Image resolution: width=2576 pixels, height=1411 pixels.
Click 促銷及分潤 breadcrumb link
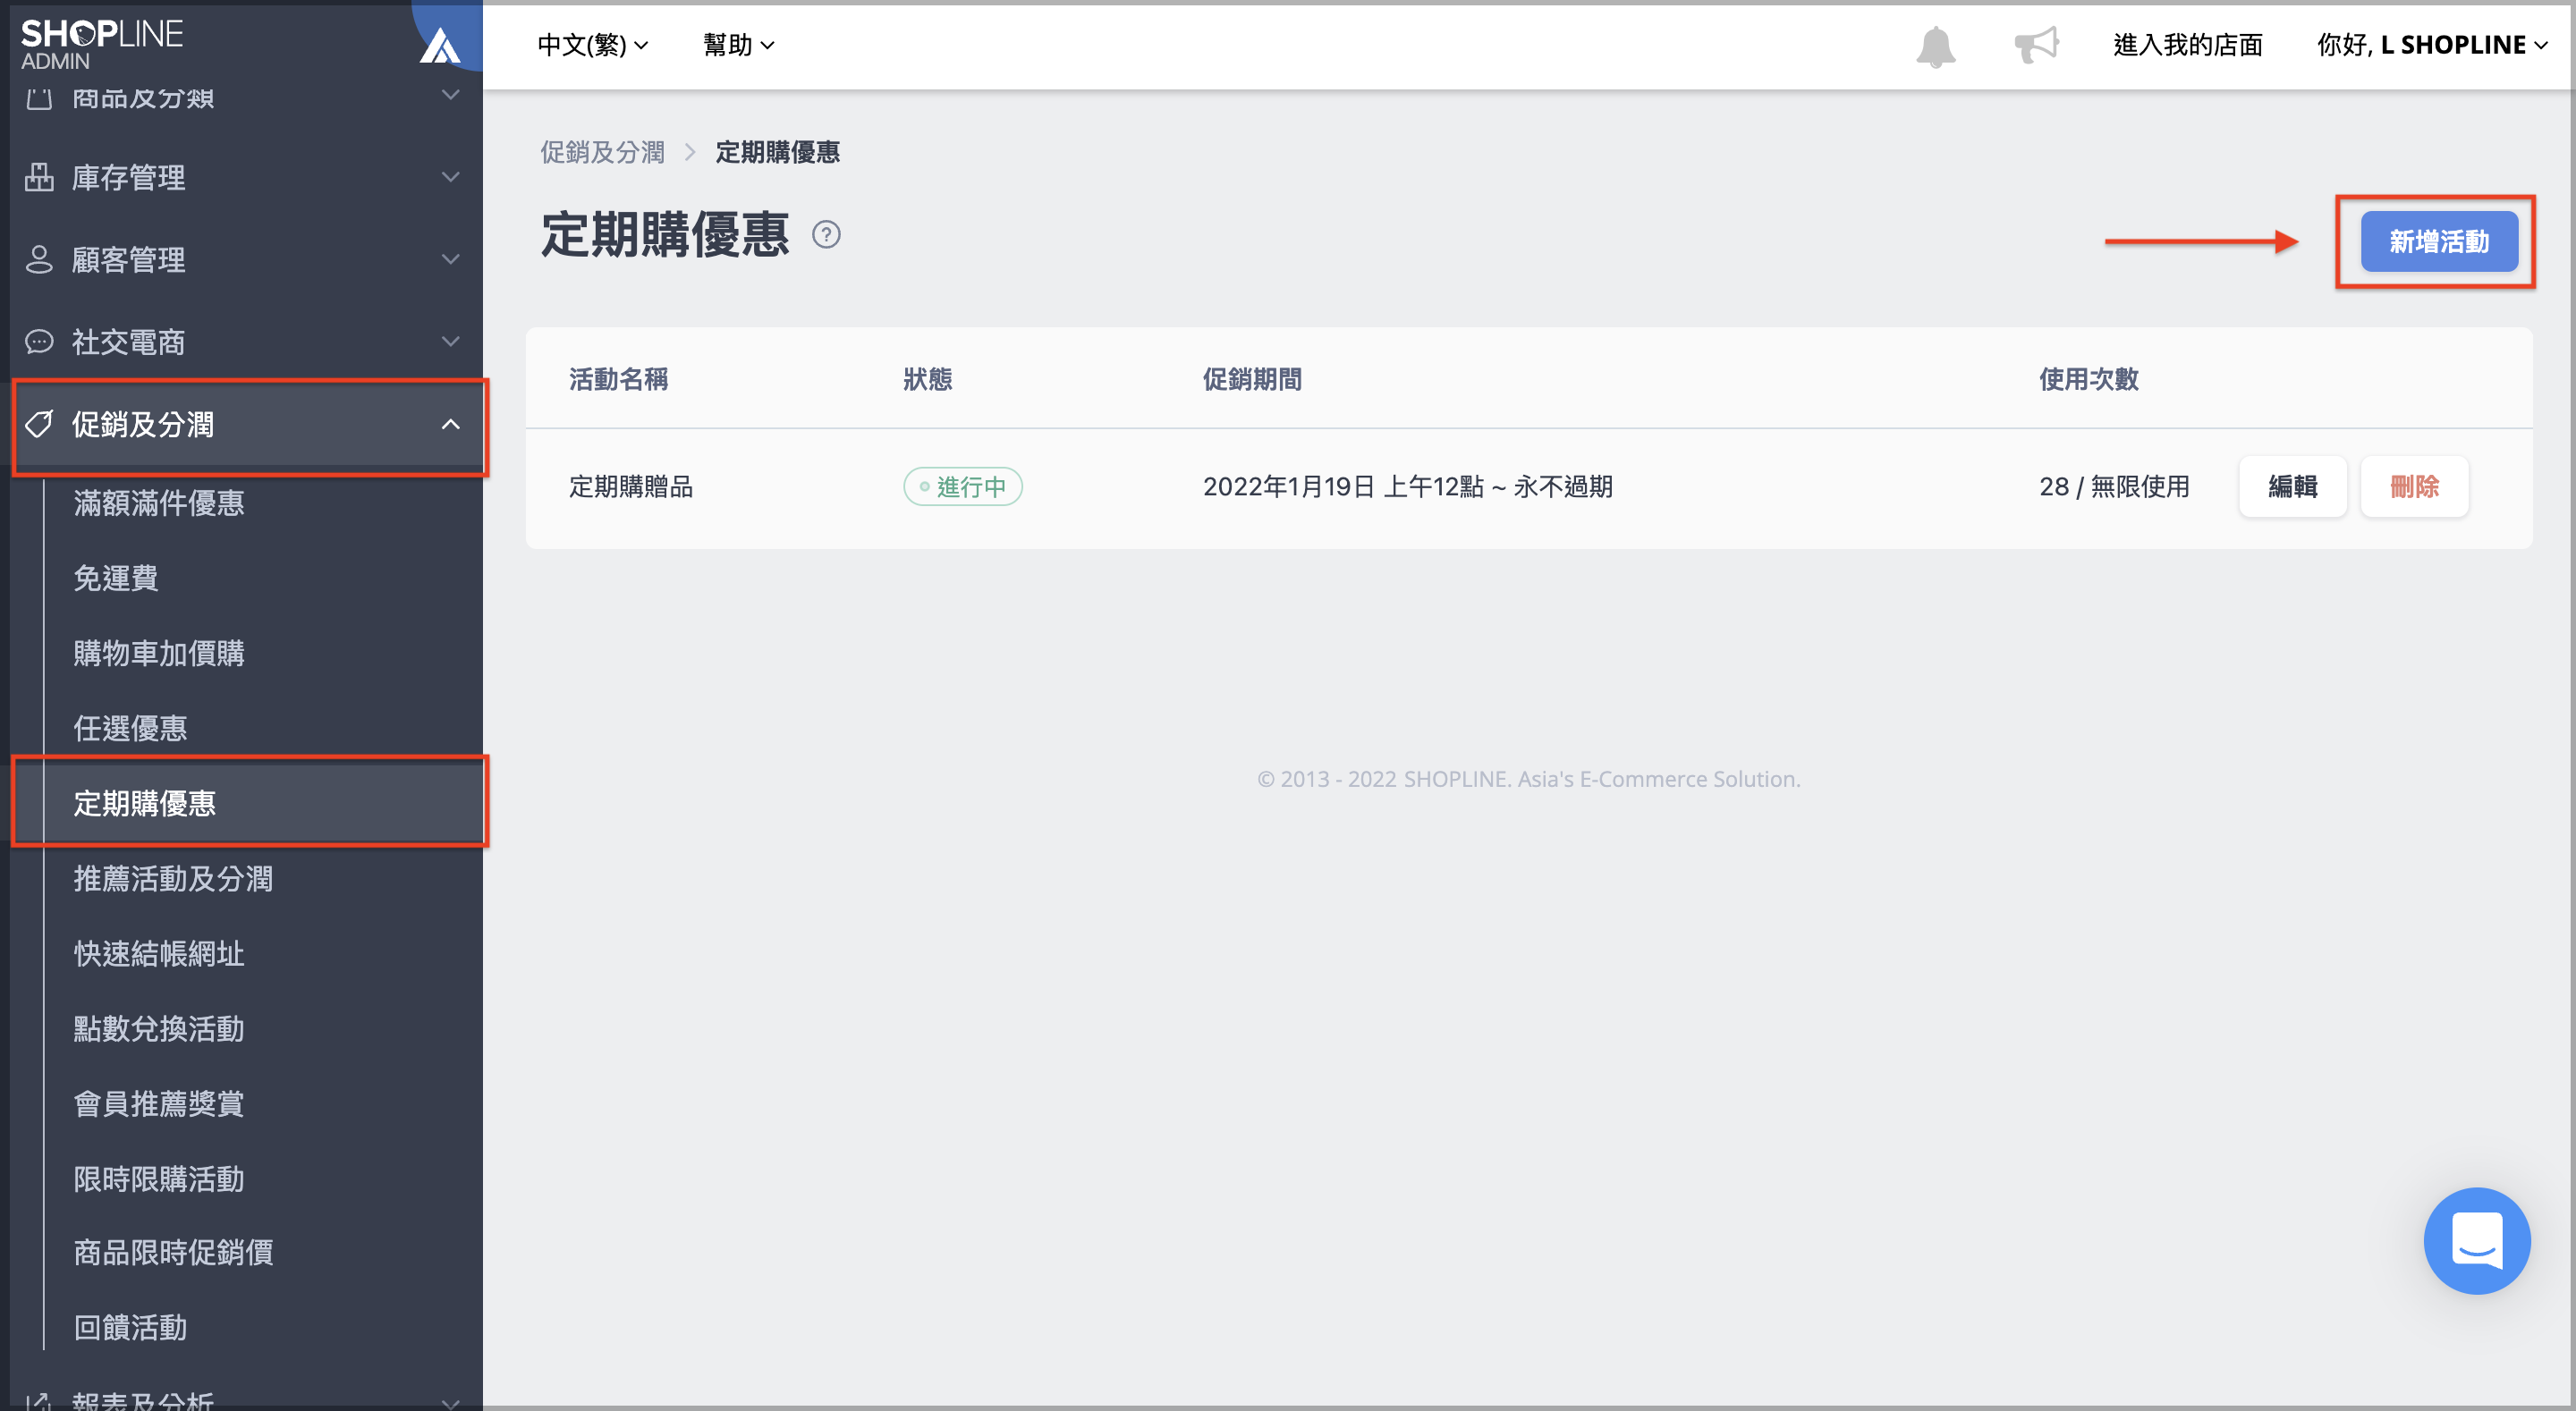click(x=603, y=152)
